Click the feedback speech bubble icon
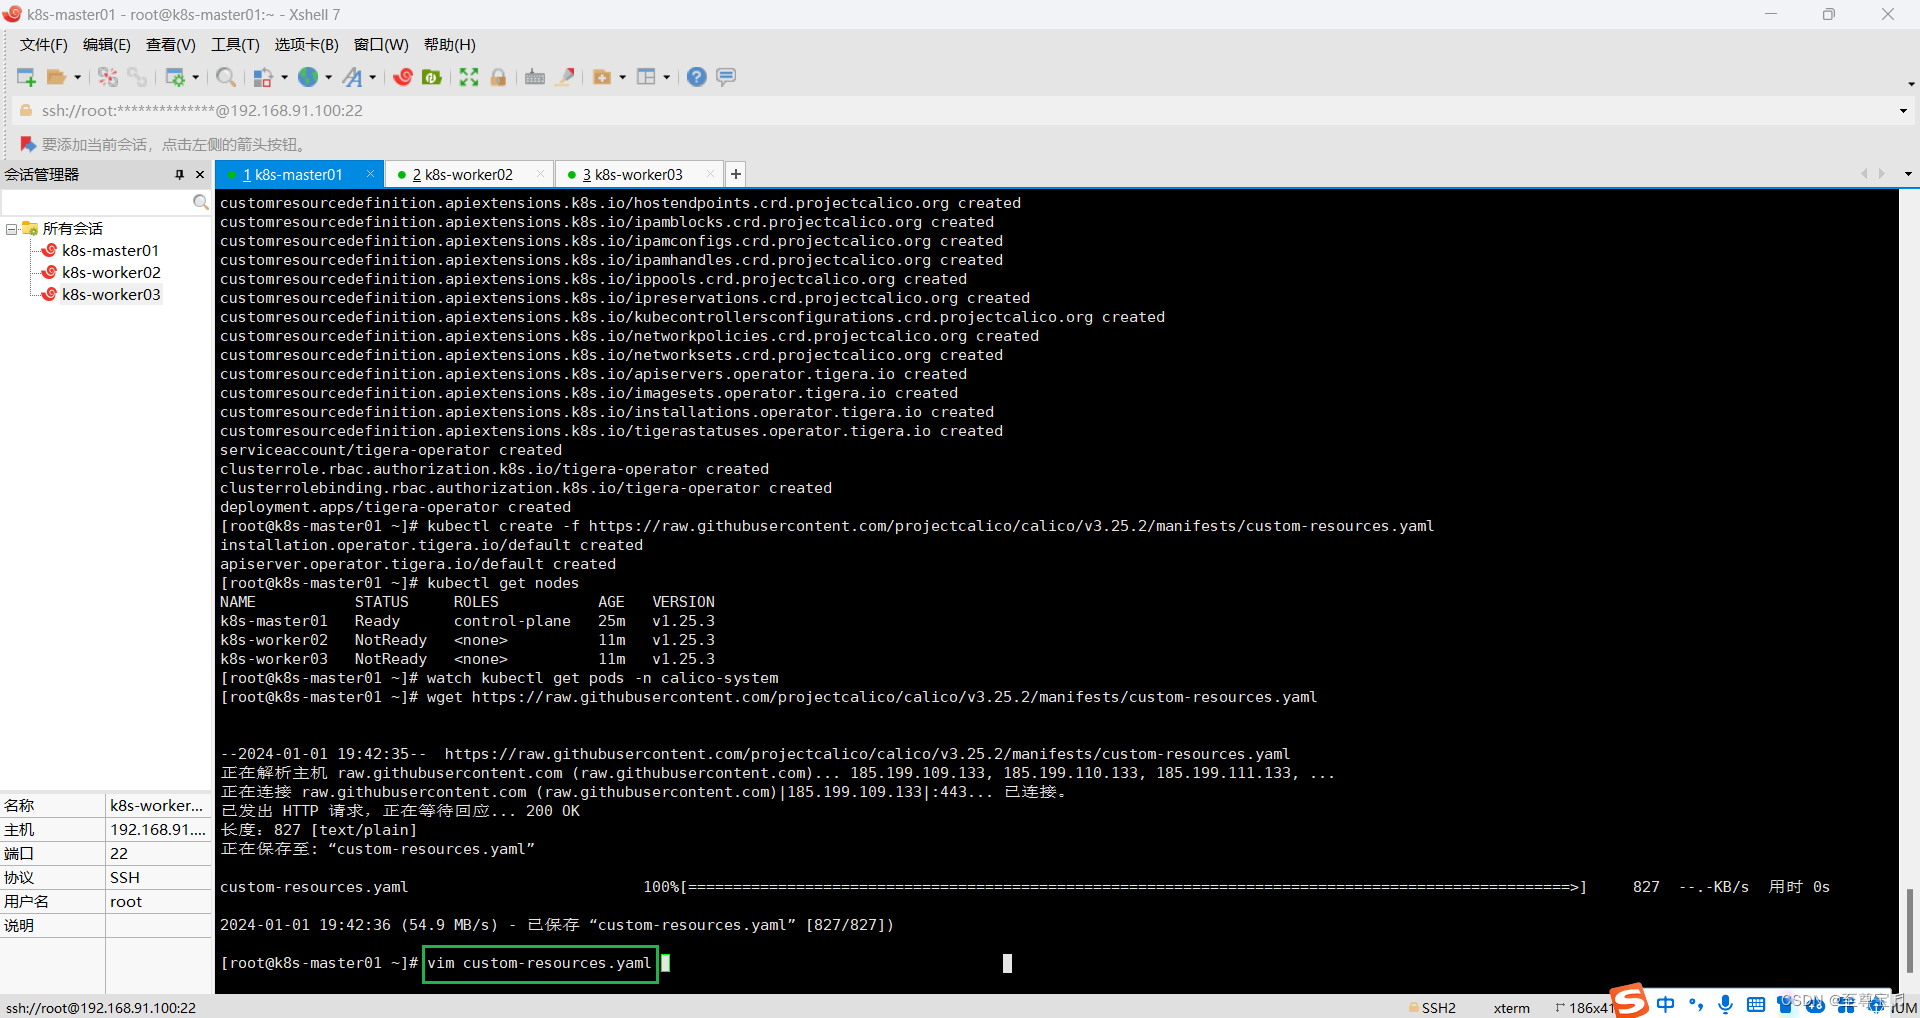 tap(727, 77)
